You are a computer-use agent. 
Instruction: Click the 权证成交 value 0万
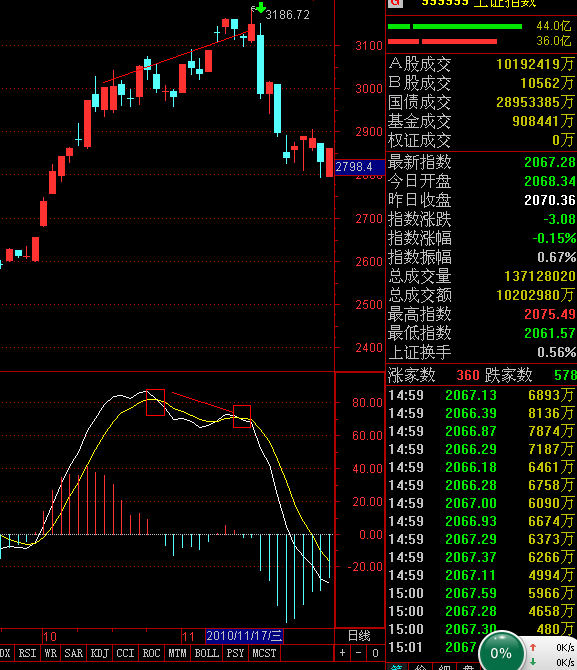click(x=563, y=140)
